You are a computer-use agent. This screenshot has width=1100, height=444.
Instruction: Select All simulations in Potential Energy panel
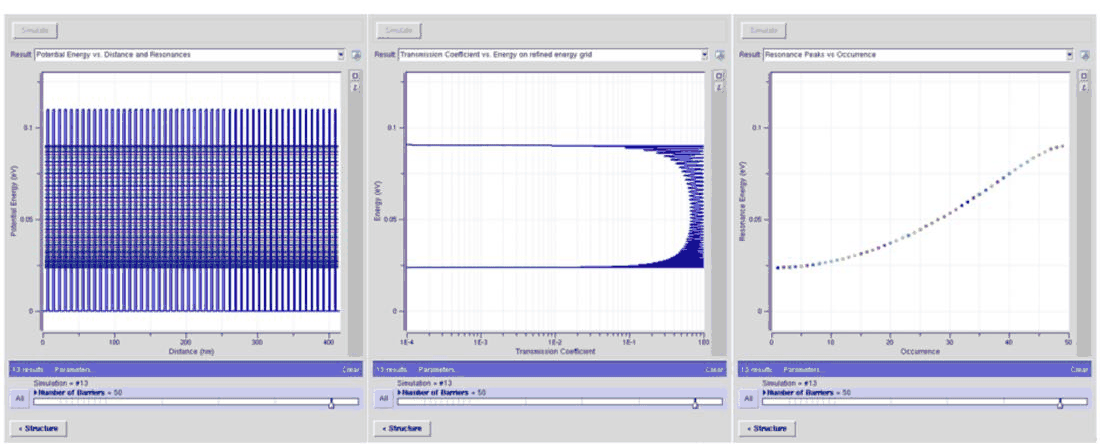point(20,398)
